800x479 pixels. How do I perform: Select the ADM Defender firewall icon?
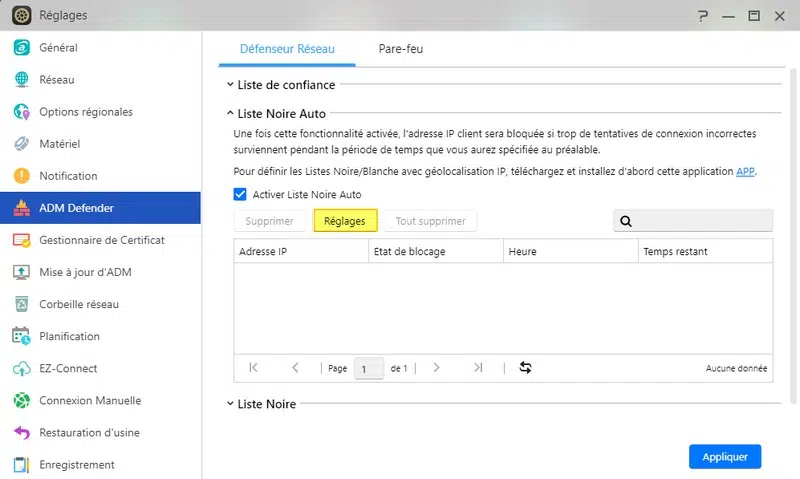(21, 208)
